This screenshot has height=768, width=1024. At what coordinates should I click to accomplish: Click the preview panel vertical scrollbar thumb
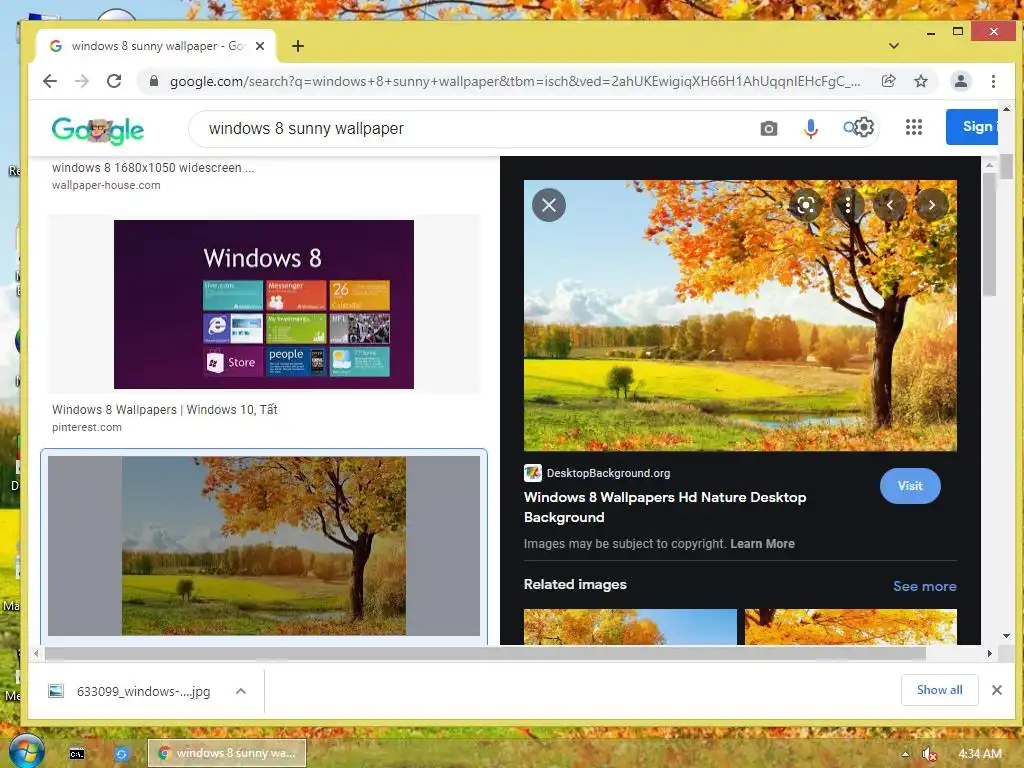click(989, 234)
